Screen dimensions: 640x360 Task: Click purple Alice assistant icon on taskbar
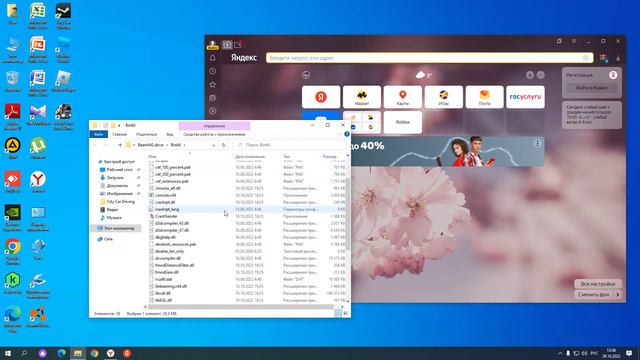point(43,353)
